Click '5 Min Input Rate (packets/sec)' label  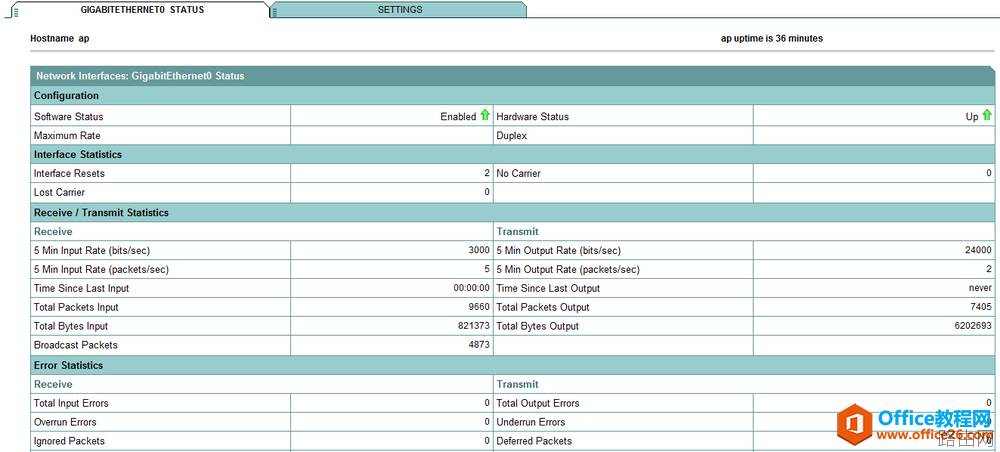(101, 270)
